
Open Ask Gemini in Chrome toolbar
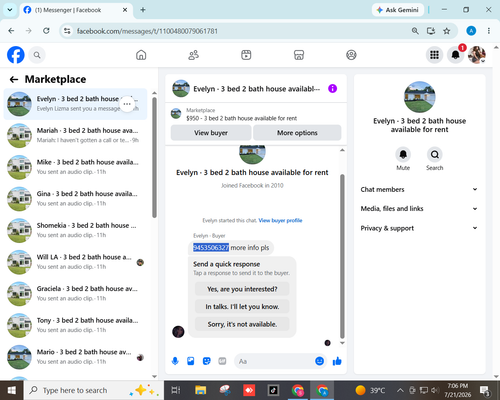pos(398,10)
